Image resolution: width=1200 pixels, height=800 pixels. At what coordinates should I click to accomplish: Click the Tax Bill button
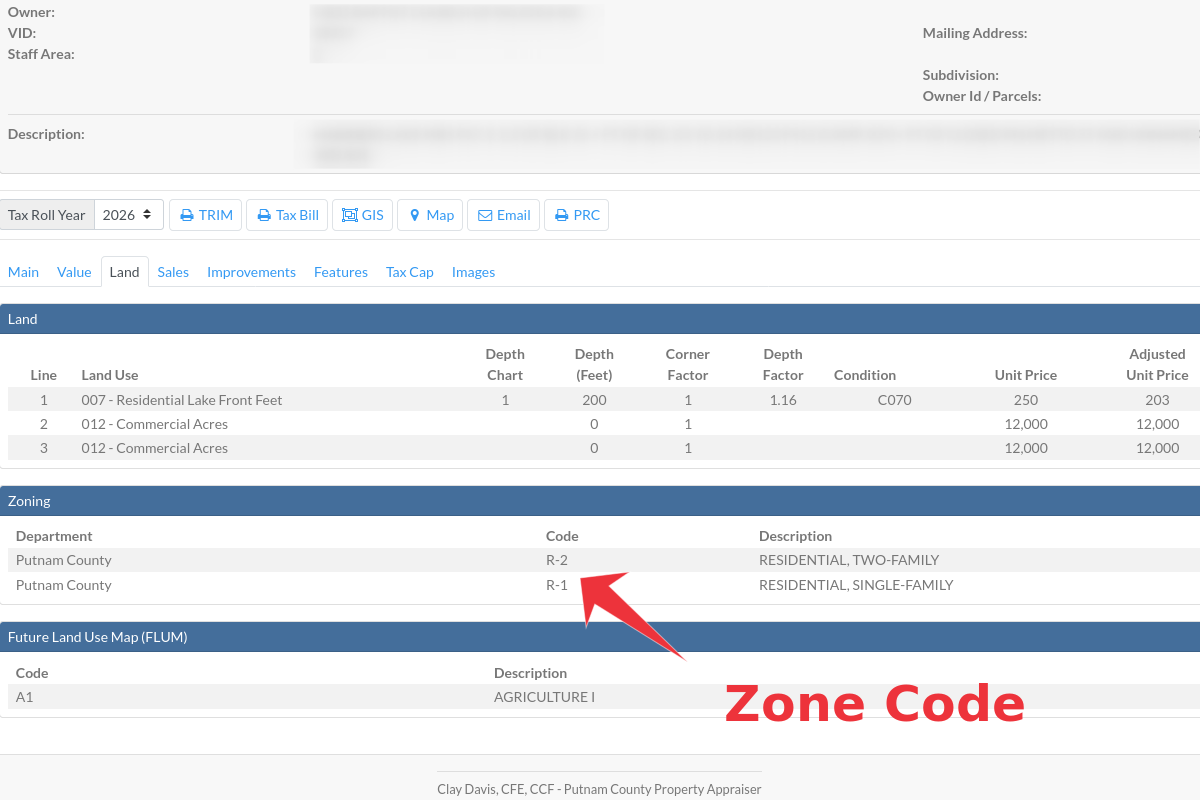(x=287, y=214)
